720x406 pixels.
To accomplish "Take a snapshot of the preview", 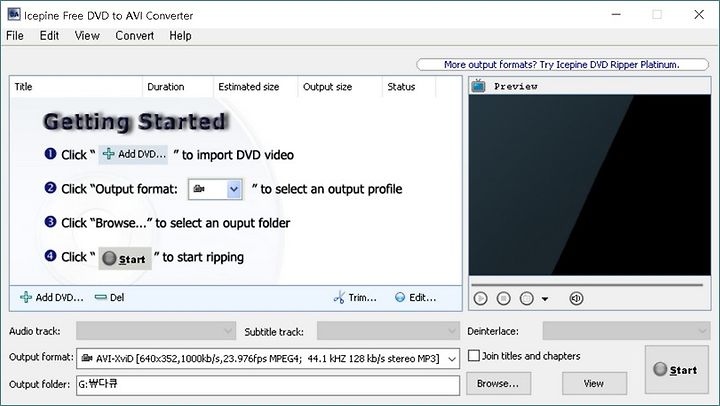I will [x=526, y=299].
